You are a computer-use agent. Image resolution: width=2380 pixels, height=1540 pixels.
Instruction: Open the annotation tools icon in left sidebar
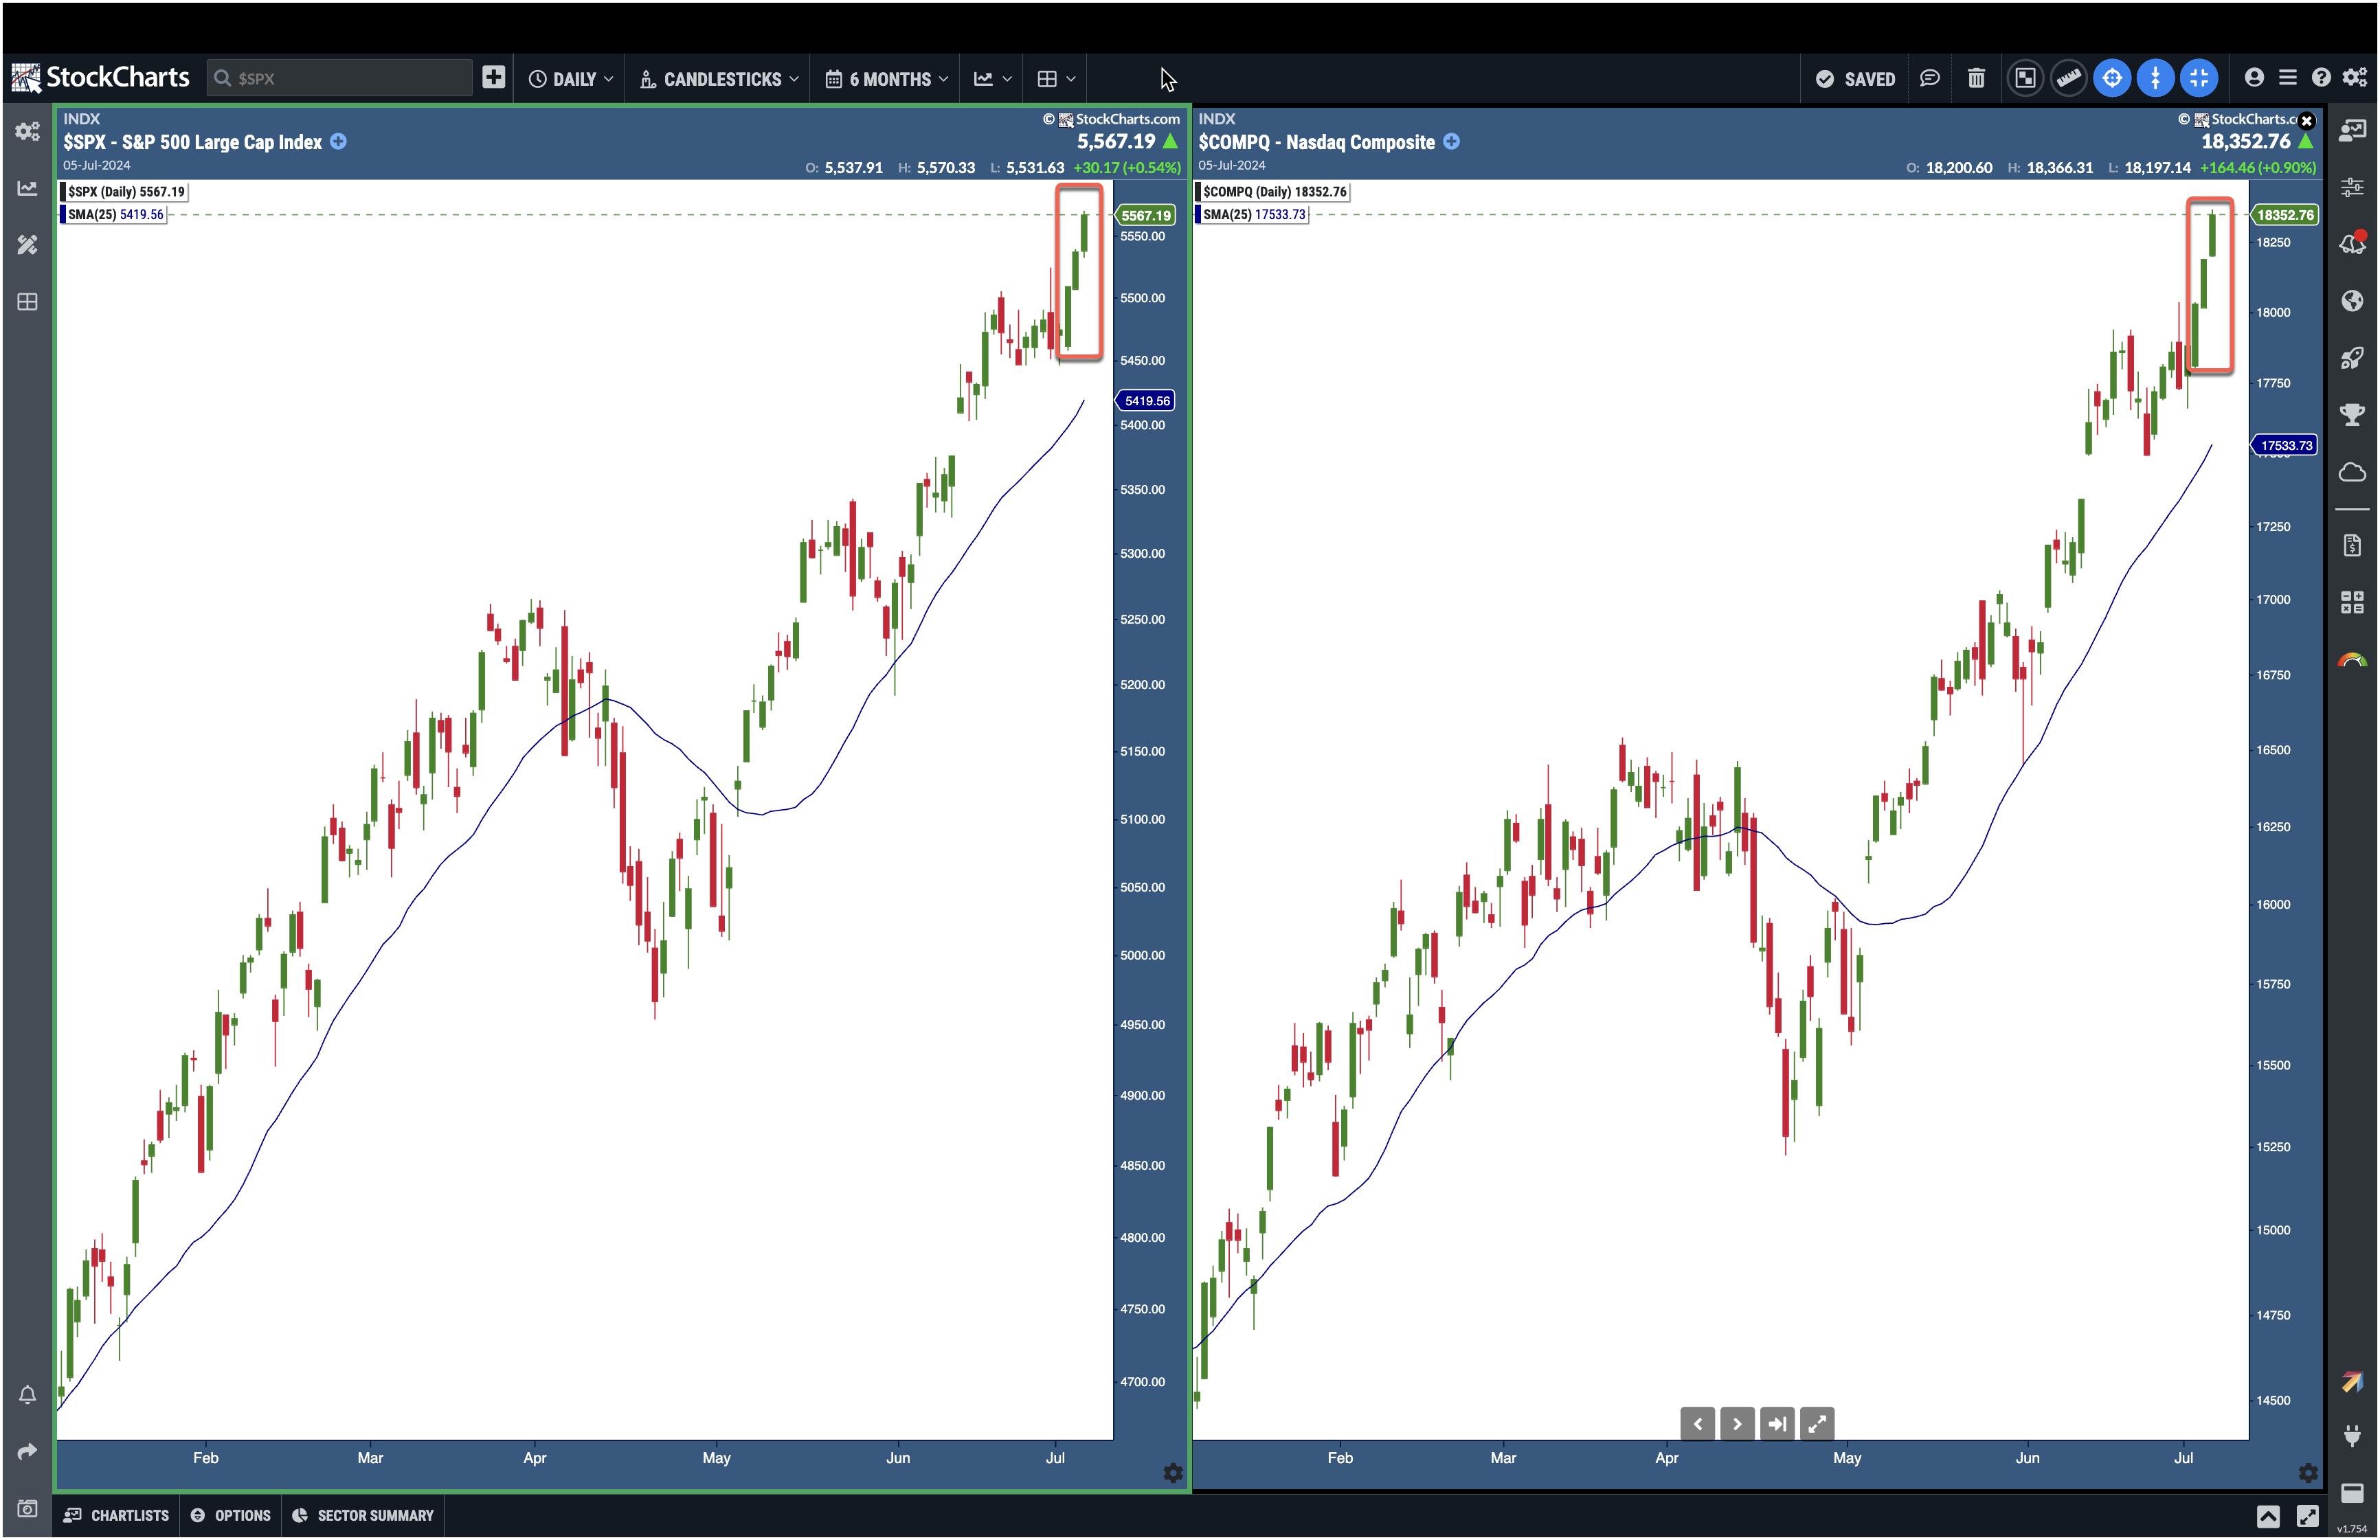[x=27, y=245]
